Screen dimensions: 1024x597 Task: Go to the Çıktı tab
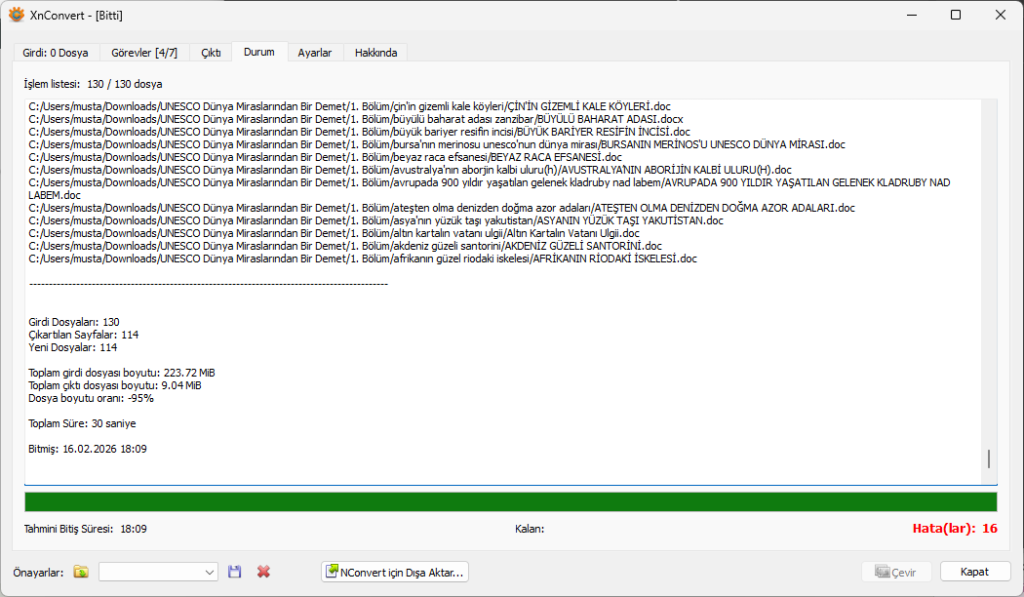pyautogui.click(x=210, y=53)
